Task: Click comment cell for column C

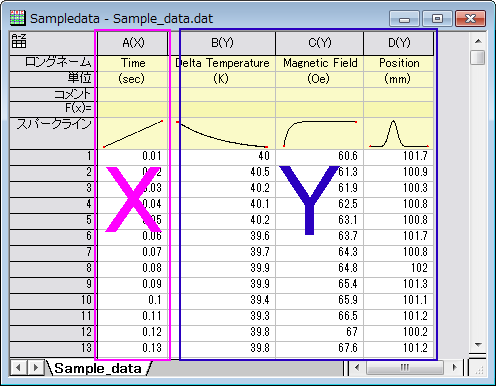Action: [319, 95]
